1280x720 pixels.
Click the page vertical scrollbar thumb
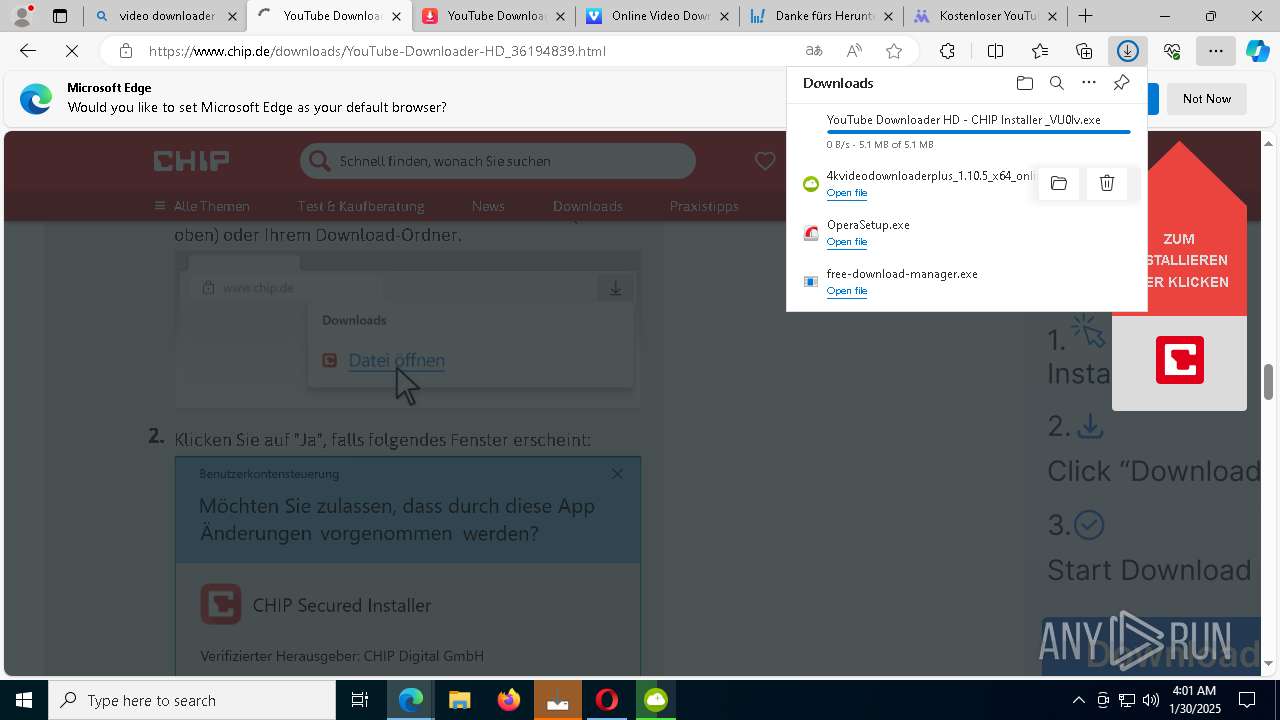(x=1269, y=381)
